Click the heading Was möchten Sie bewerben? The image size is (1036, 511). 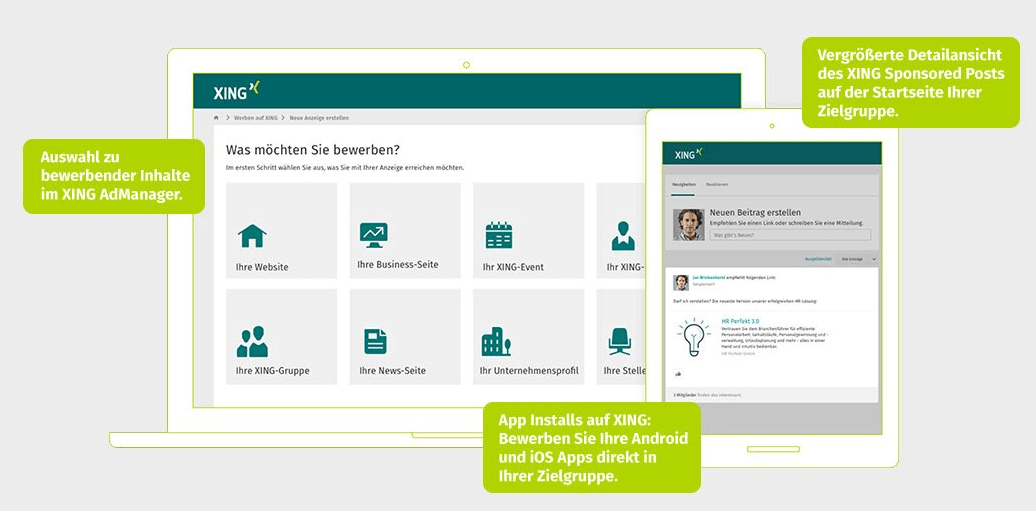313,149
